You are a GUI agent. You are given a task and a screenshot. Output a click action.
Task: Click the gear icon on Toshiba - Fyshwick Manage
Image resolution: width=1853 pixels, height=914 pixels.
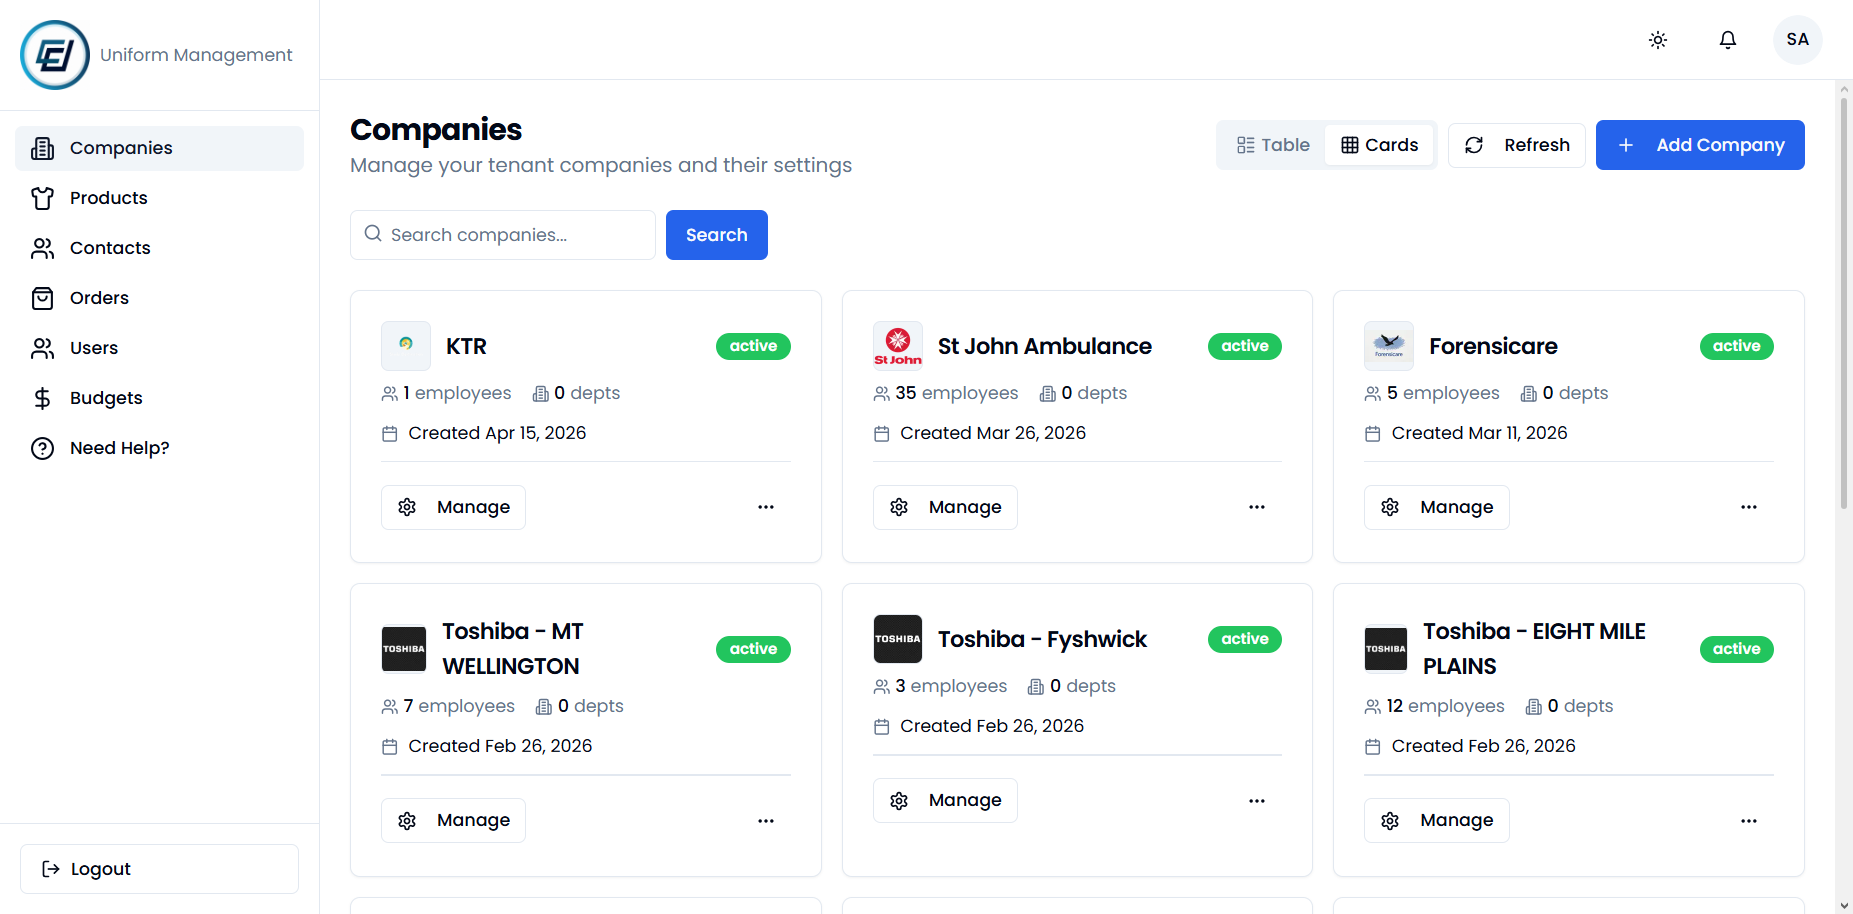coord(899,801)
